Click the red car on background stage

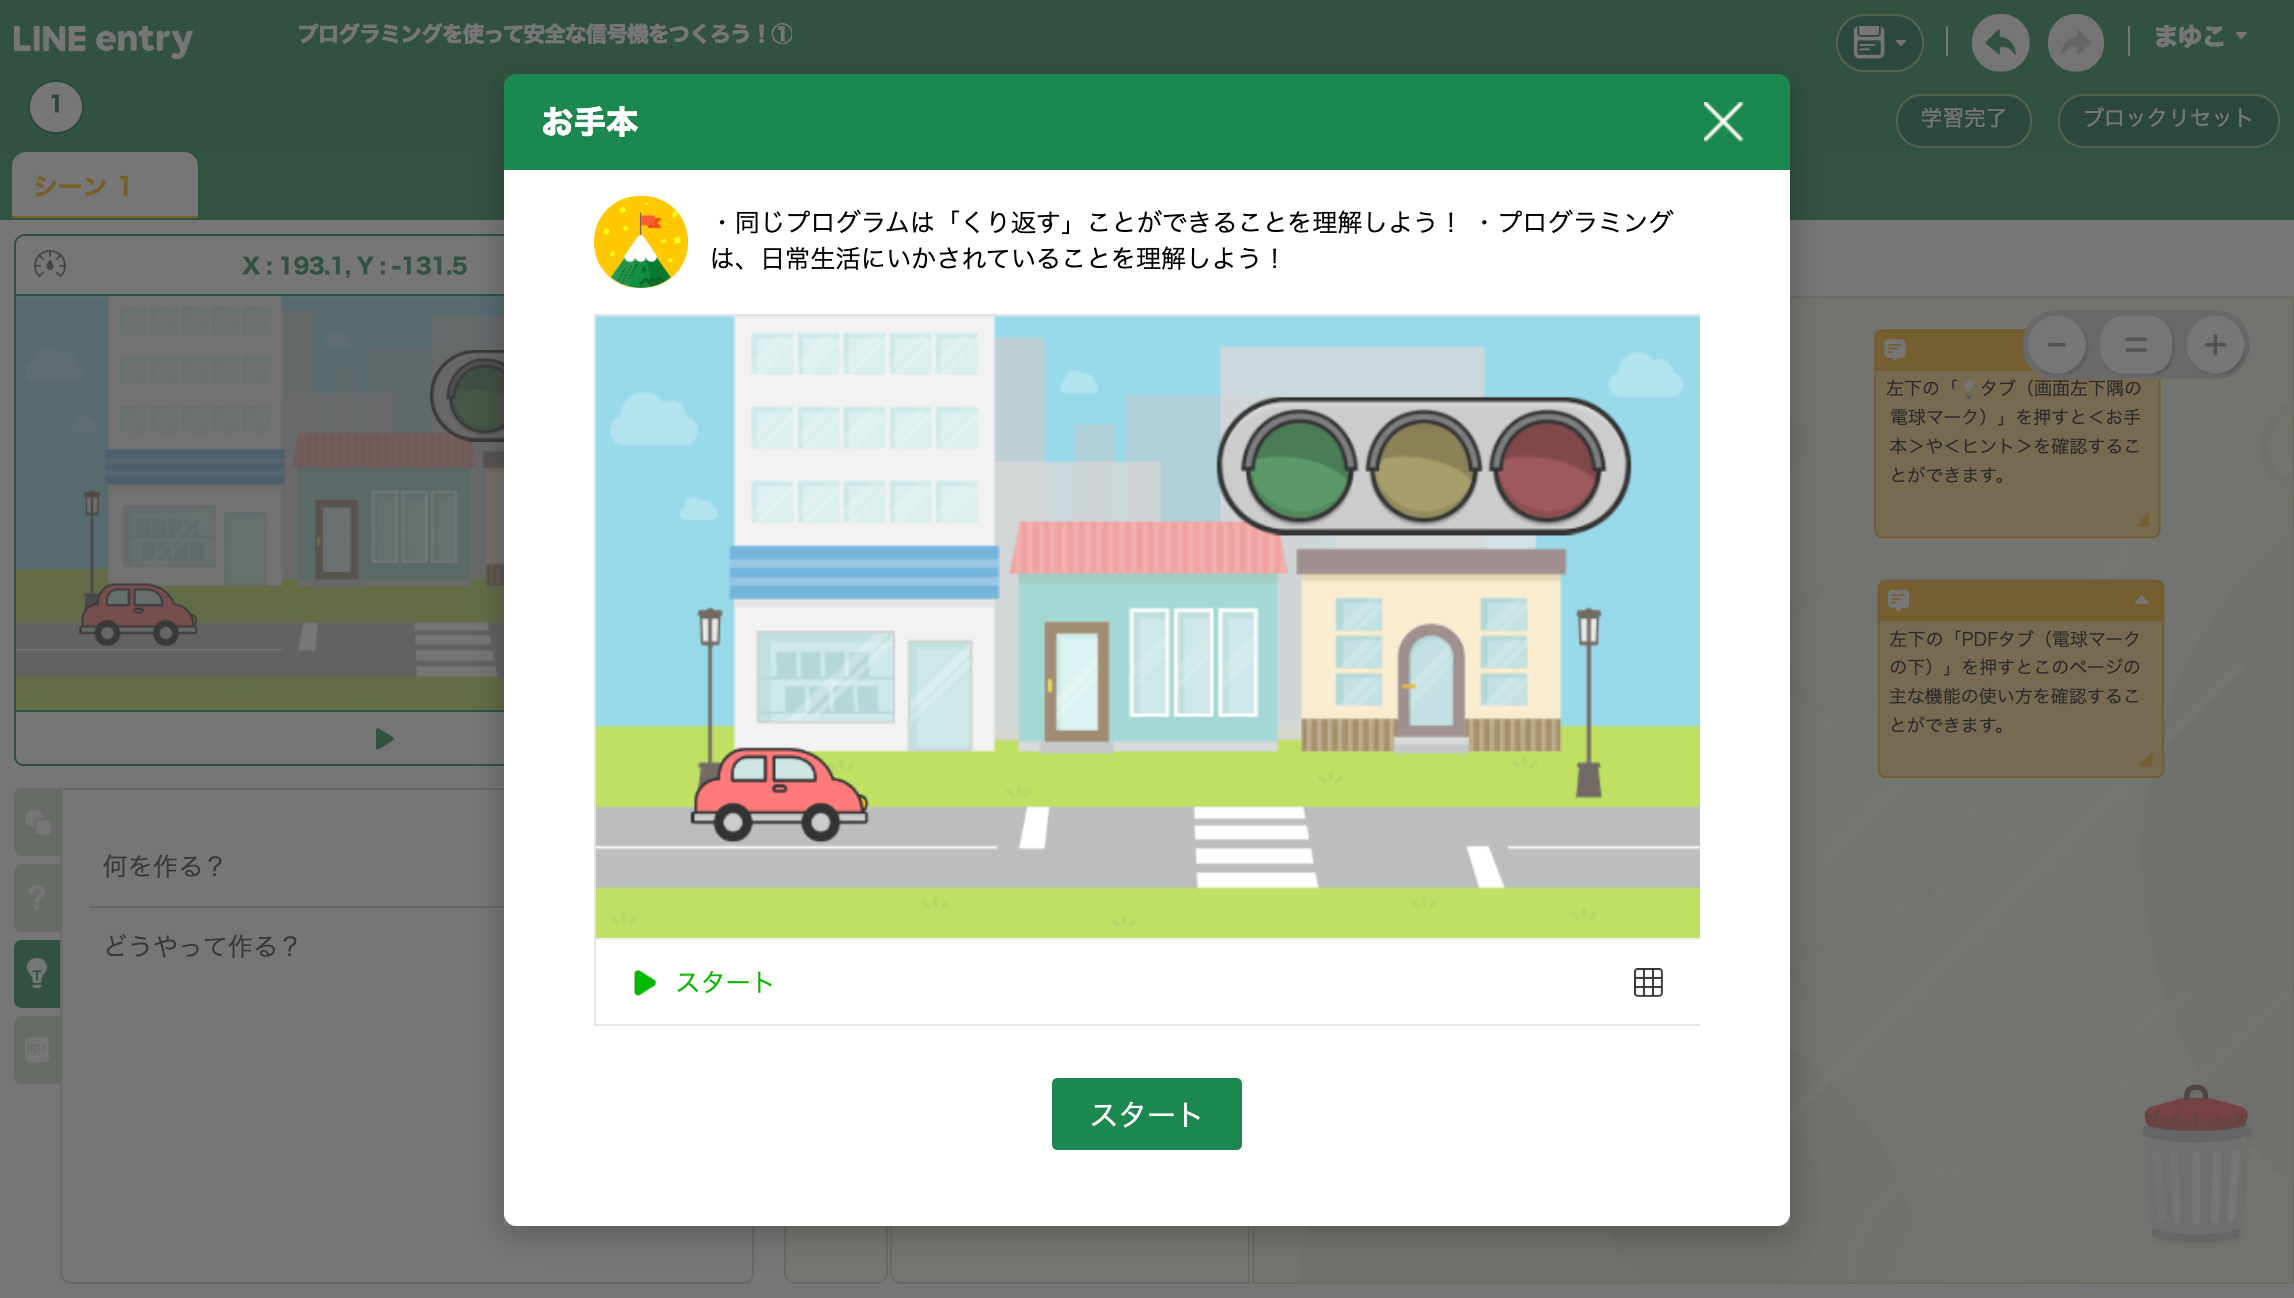click(x=138, y=614)
